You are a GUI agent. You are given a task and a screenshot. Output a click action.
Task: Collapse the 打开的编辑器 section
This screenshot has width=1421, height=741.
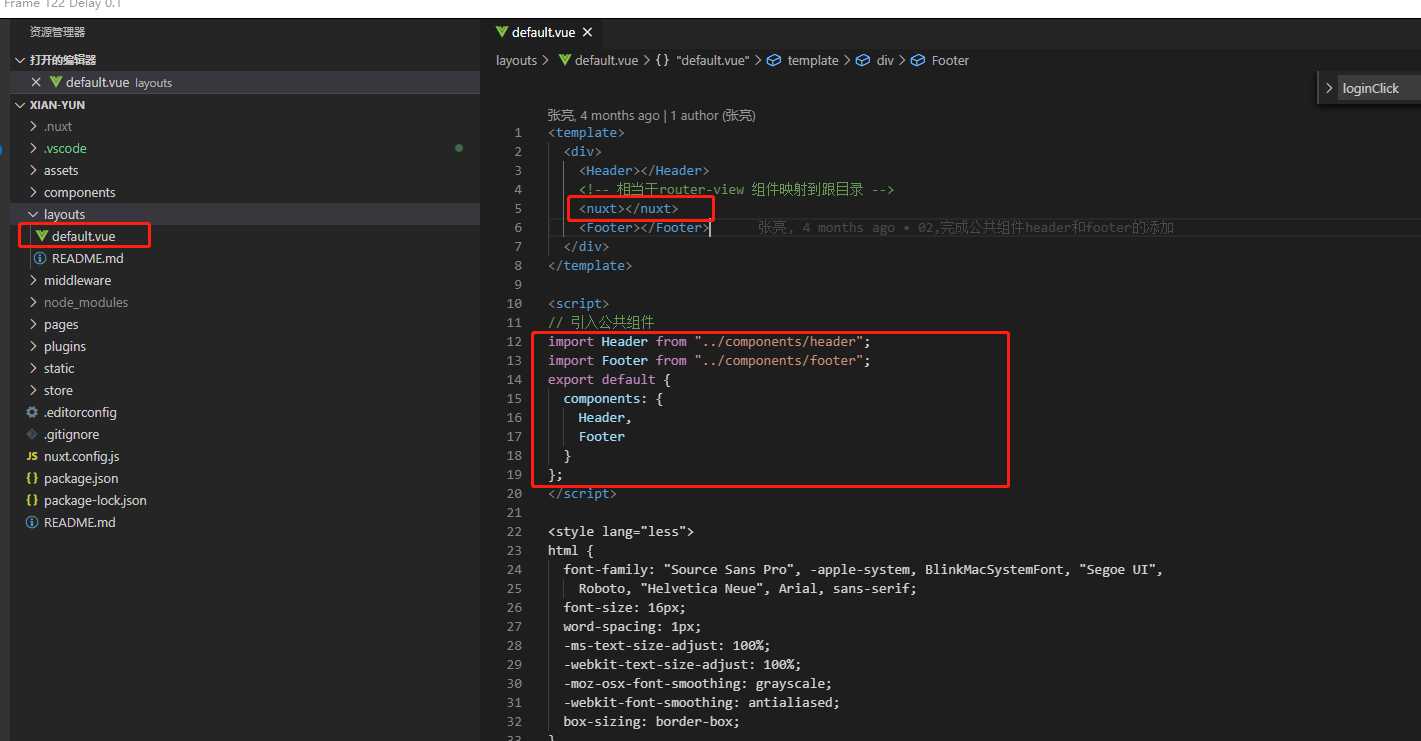coord(20,60)
